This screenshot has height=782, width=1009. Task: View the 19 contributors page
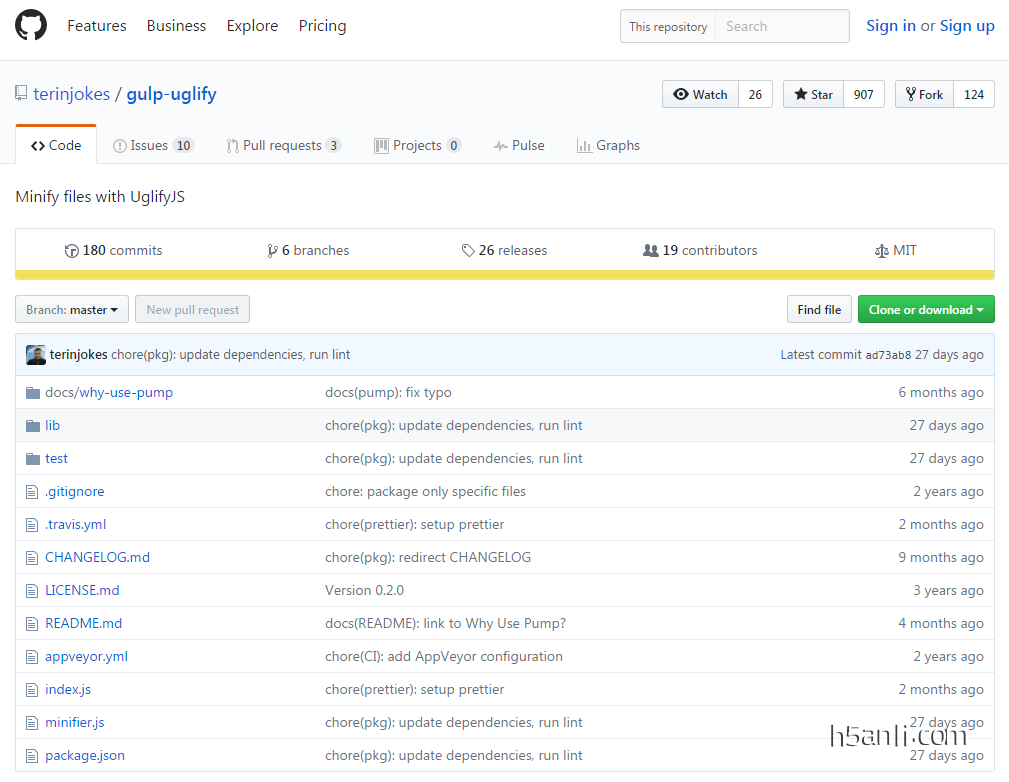coord(700,250)
